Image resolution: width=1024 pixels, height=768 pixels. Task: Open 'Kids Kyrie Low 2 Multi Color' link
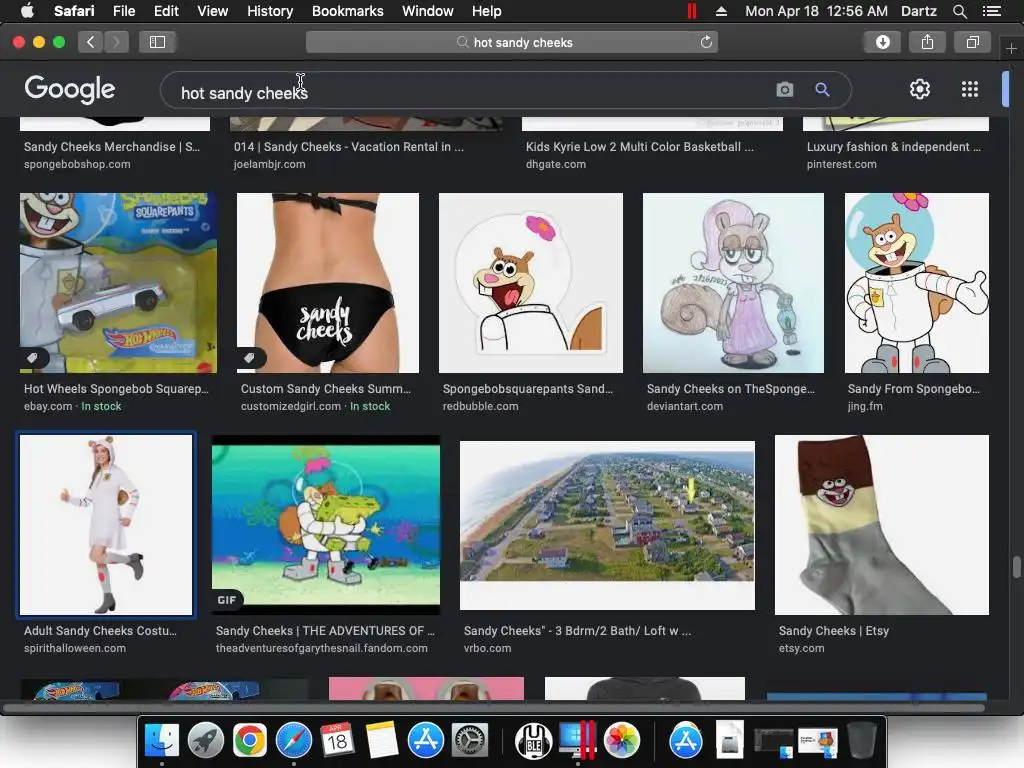[x=640, y=147]
